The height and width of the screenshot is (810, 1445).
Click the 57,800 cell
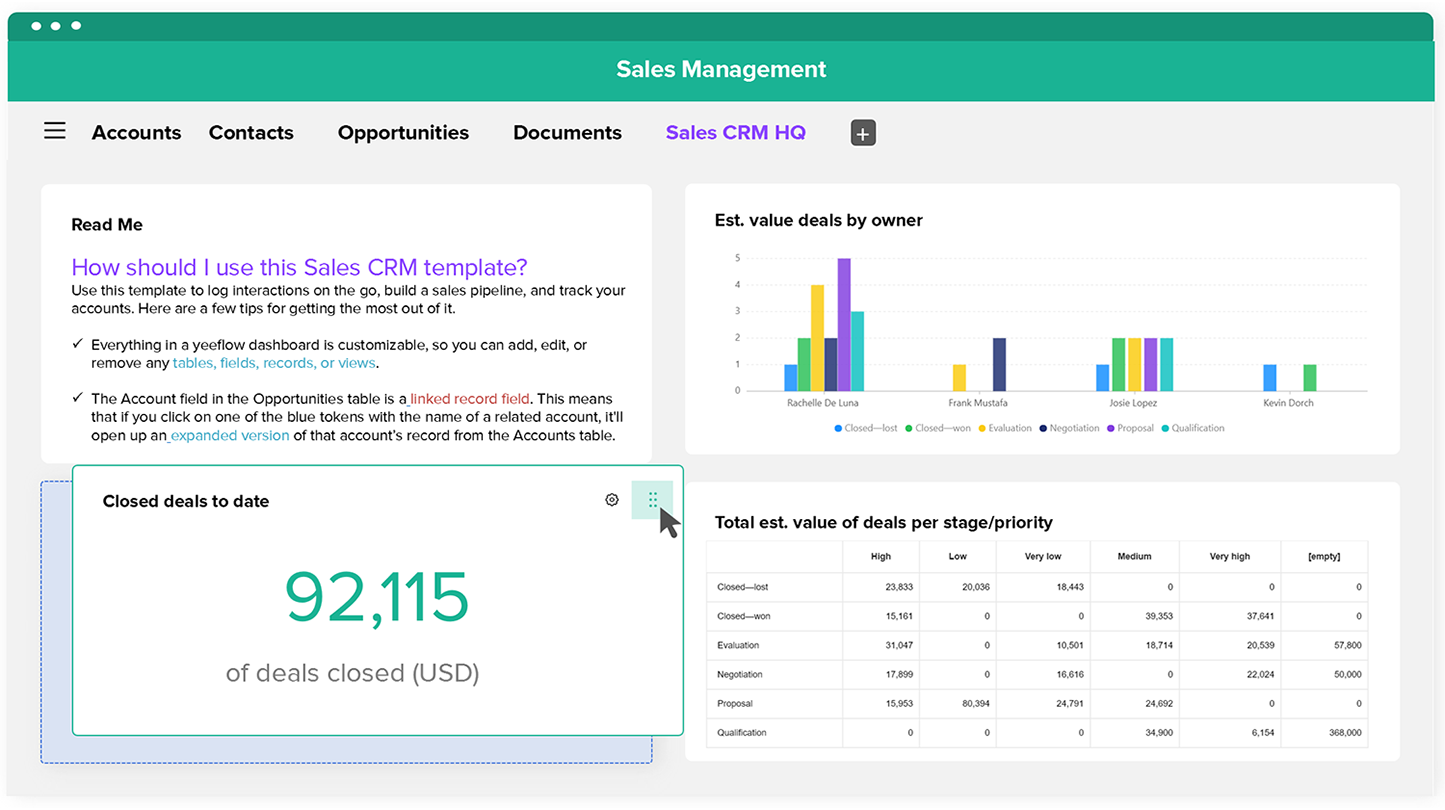click(1324, 645)
